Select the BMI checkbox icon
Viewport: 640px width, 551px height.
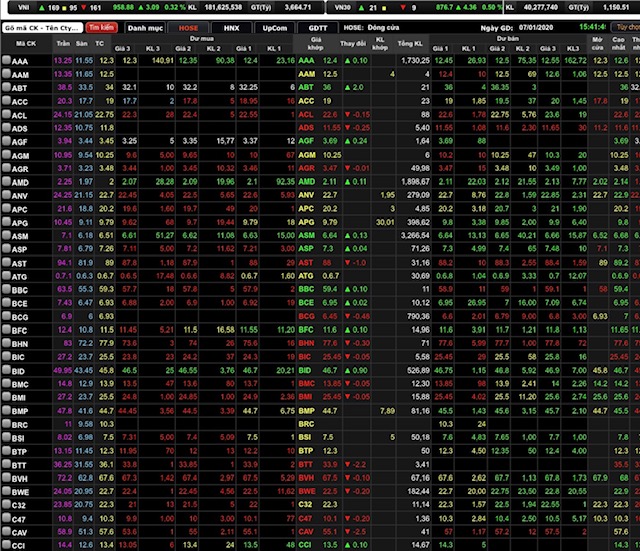click(x=6, y=397)
